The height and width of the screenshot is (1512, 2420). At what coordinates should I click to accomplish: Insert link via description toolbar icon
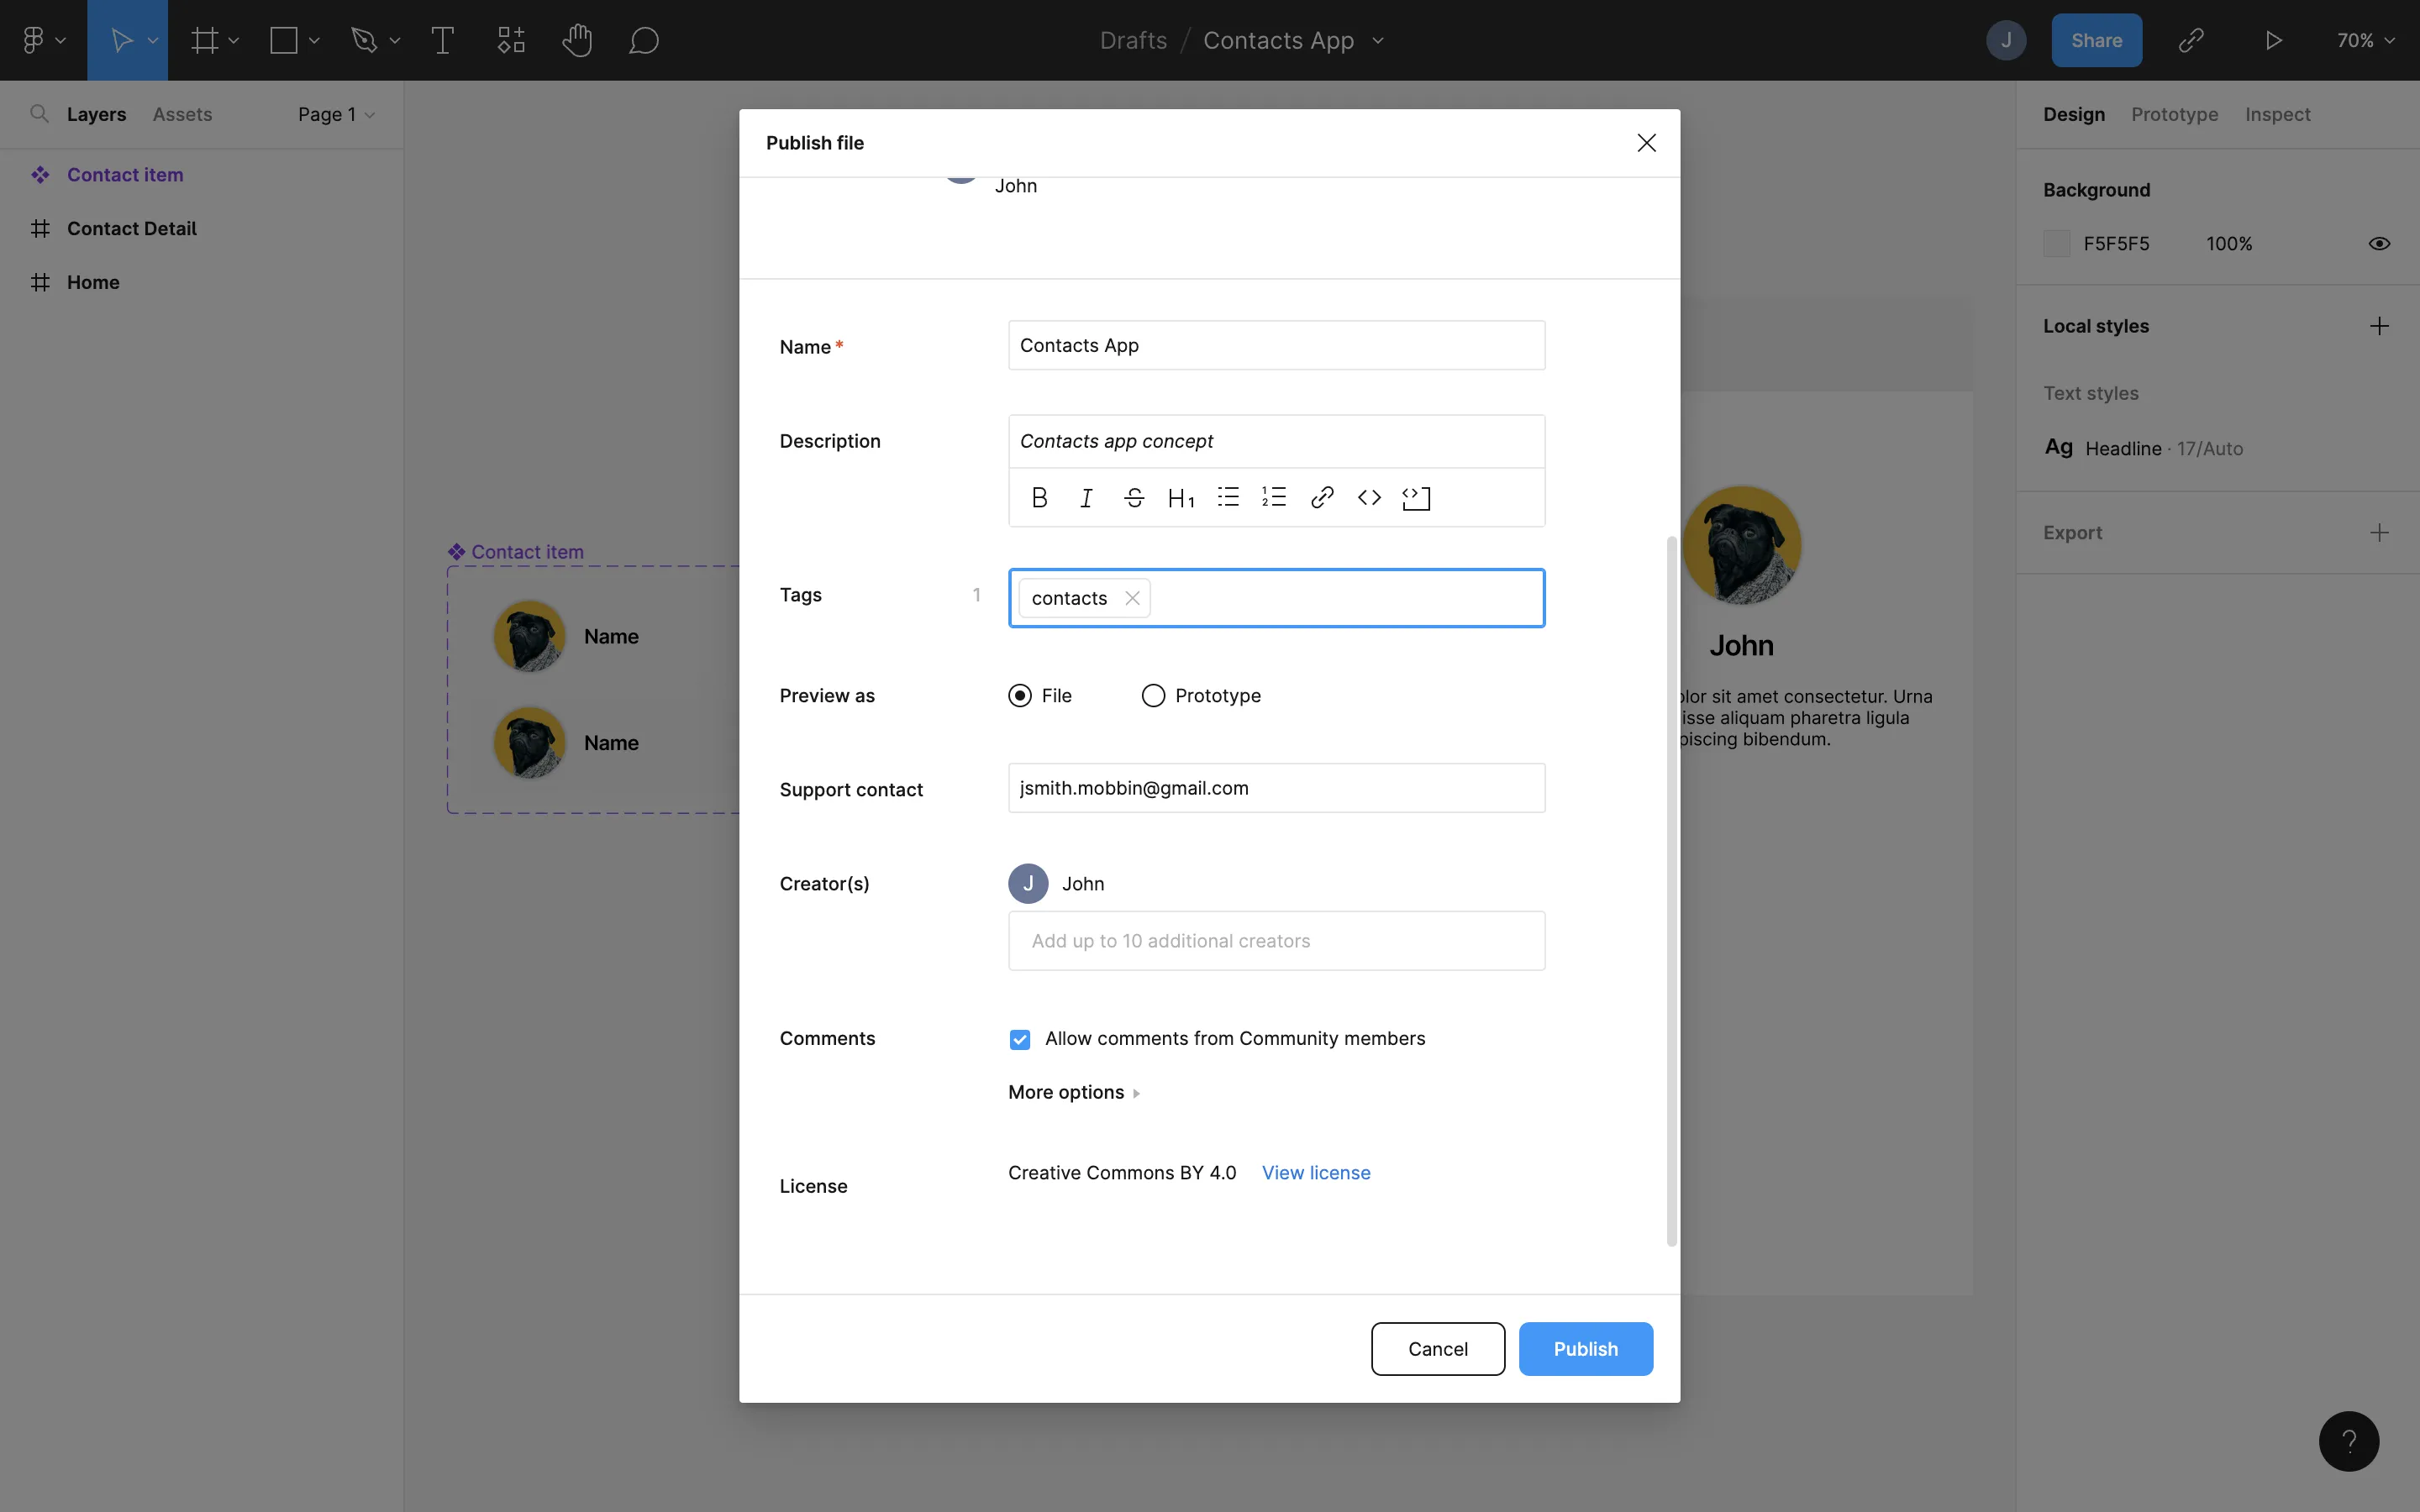pyautogui.click(x=1322, y=497)
